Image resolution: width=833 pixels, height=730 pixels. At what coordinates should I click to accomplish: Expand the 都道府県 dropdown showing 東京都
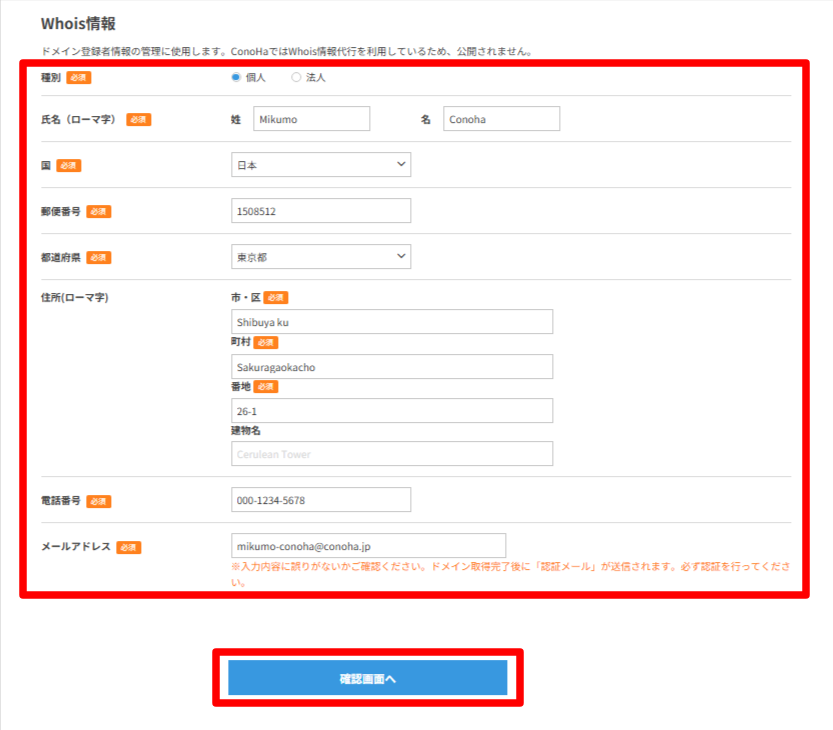point(320,257)
